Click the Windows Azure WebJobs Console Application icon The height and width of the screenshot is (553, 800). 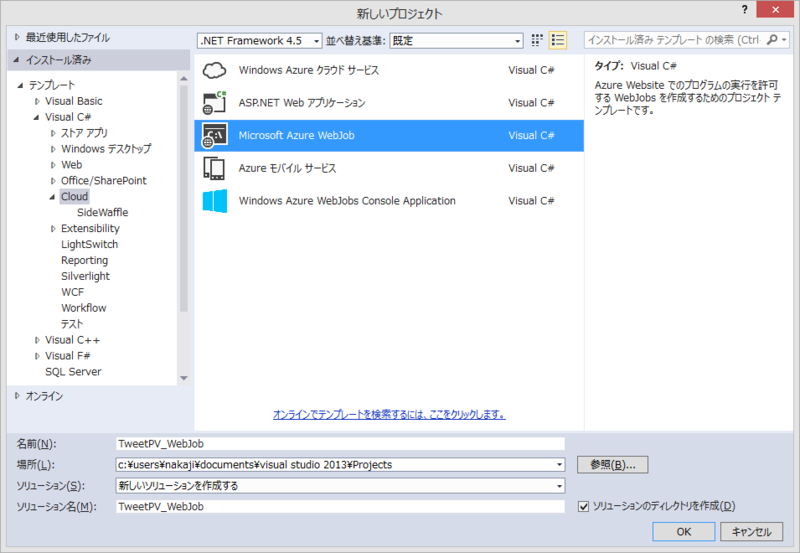[214, 201]
